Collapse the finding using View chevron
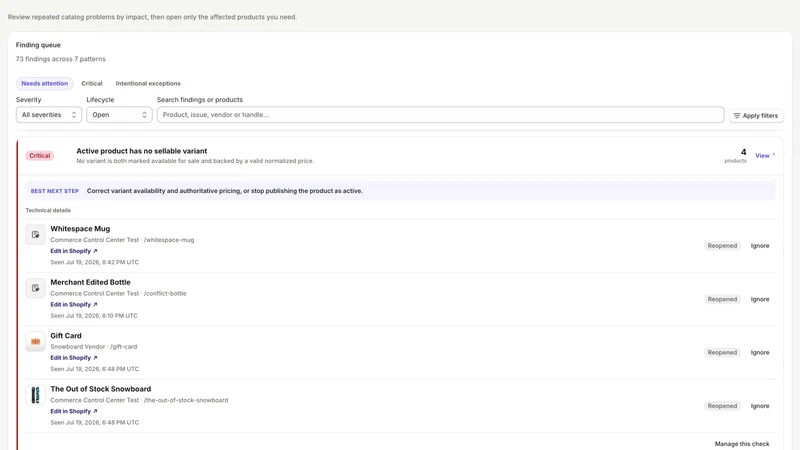The width and height of the screenshot is (800, 450). [x=765, y=156]
